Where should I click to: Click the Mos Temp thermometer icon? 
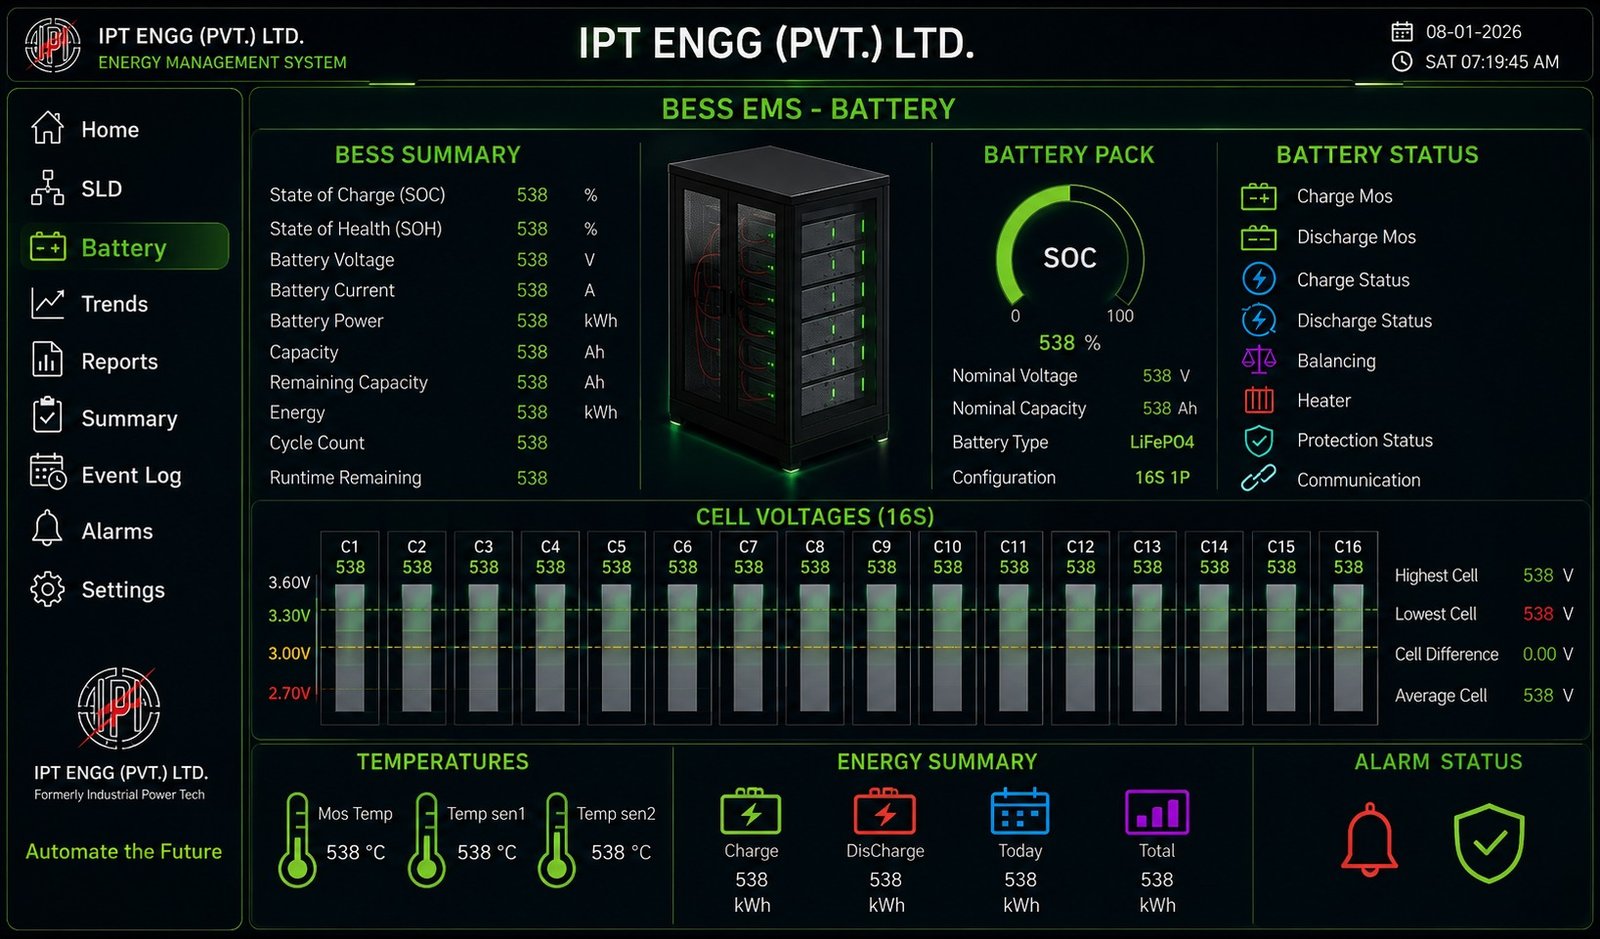coord(297,840)
